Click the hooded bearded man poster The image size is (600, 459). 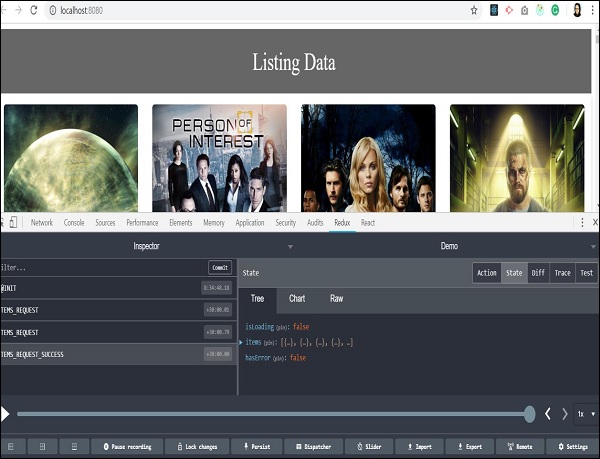click(x=517, y=158)
